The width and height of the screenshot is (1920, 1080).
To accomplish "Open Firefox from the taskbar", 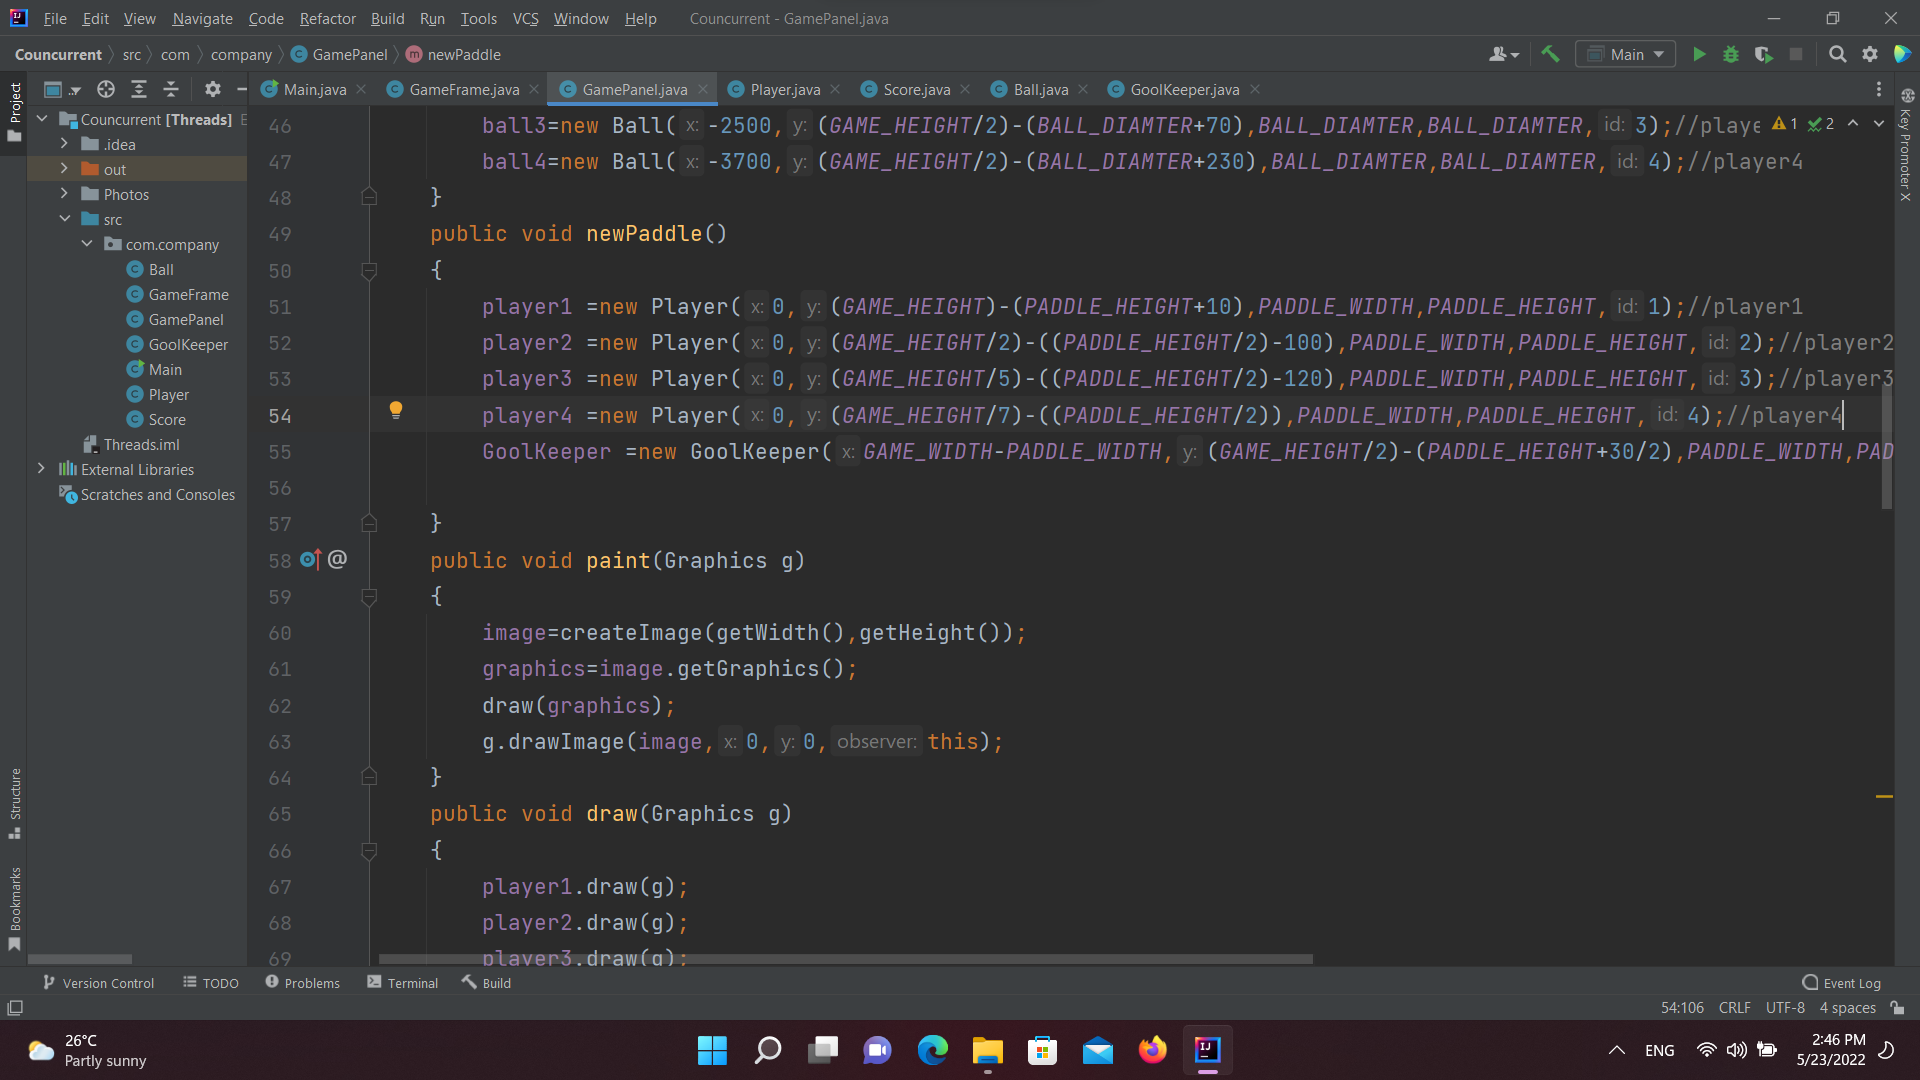I will pyautogui.click(x=1152, y=1050).
